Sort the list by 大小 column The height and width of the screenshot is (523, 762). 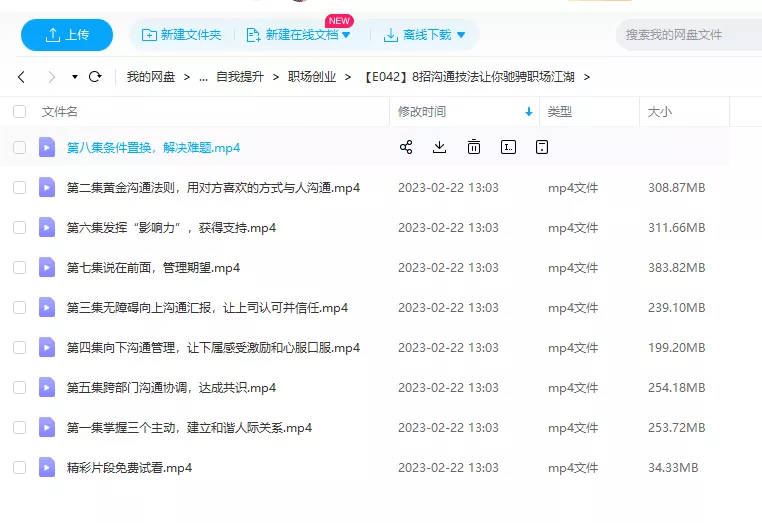[660, 112]
